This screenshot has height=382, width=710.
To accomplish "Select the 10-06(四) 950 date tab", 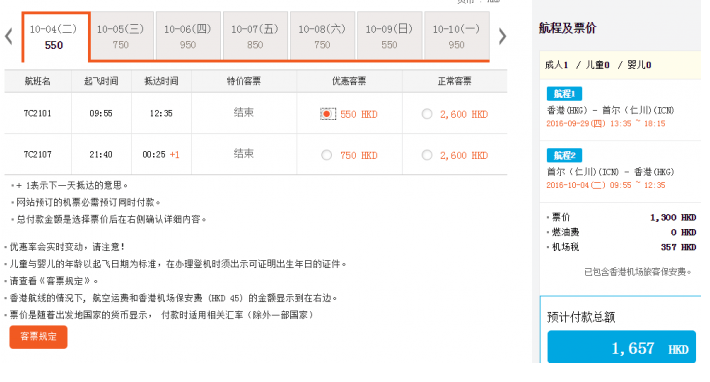I will (188, 36).
